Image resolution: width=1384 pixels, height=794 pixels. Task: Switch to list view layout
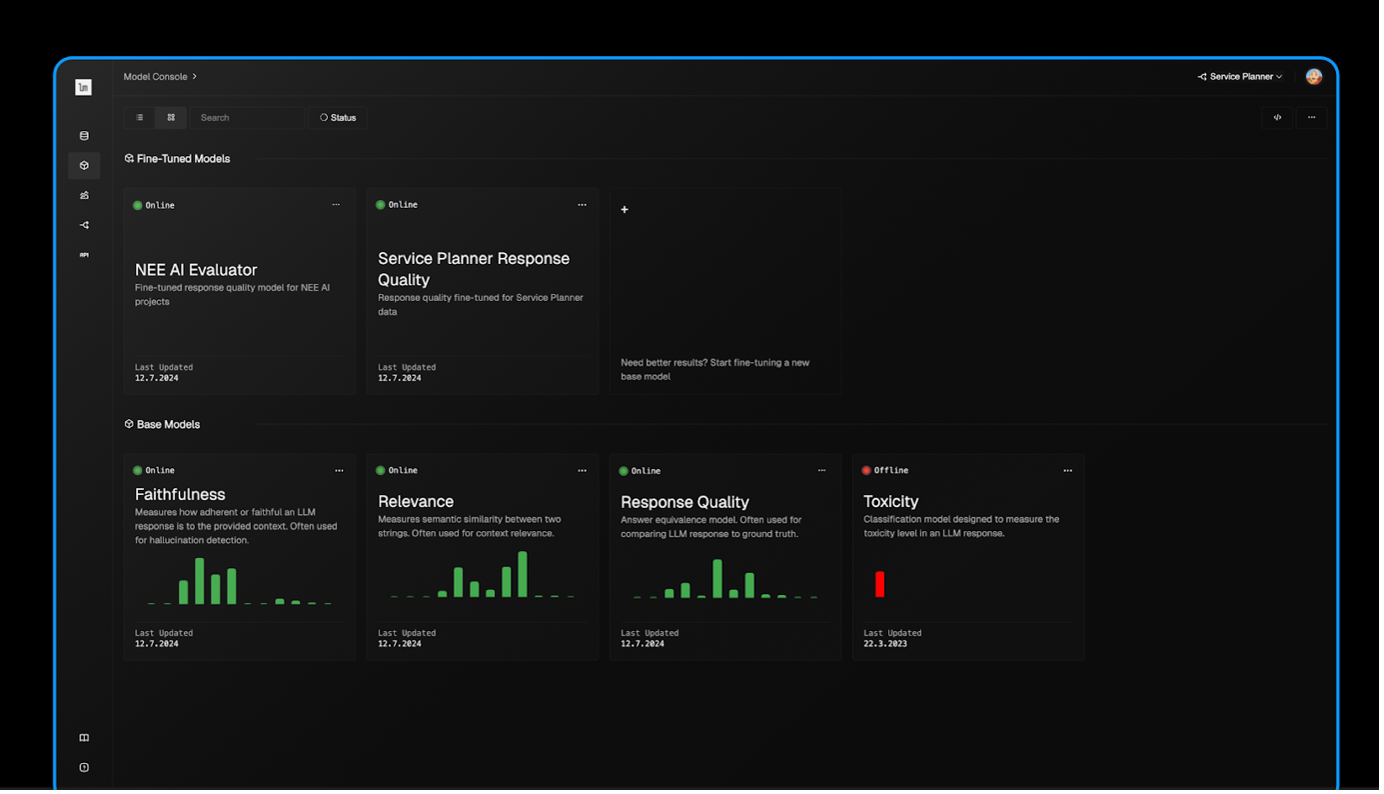pos(140,118)
